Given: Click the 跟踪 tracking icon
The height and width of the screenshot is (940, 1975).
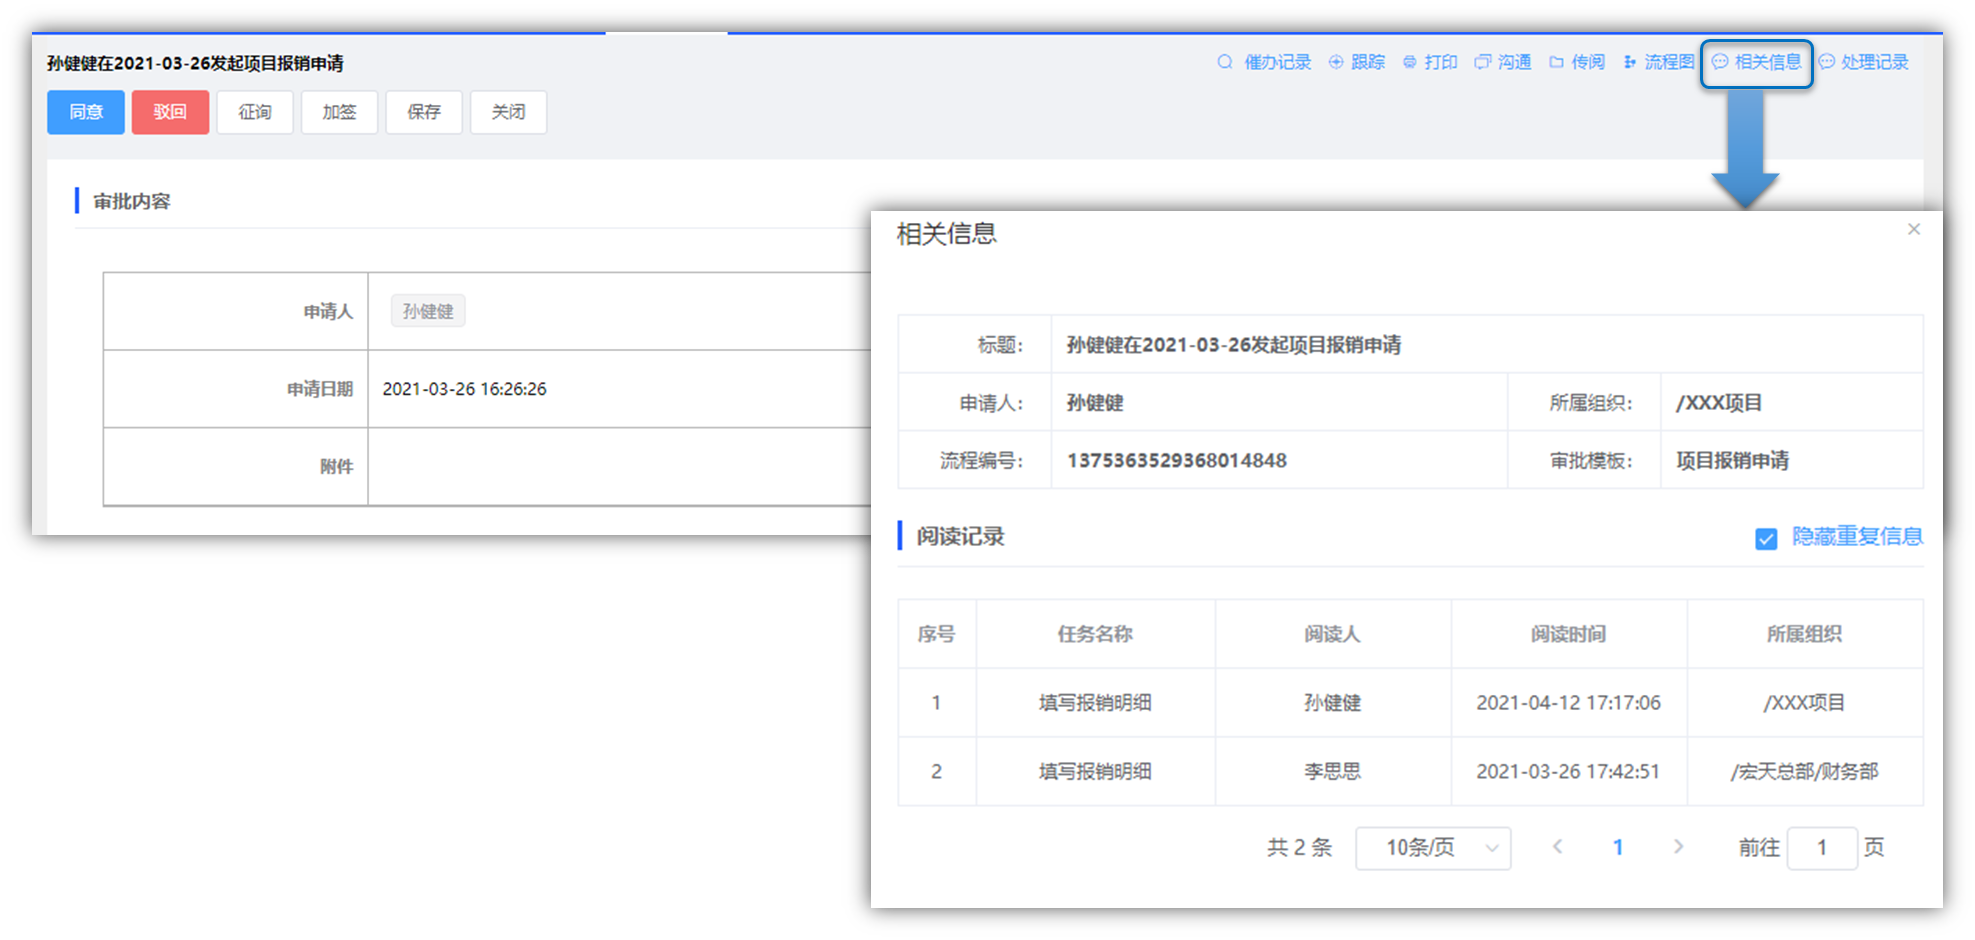Looking at the screenshot, I should [x=1336, y=62].
